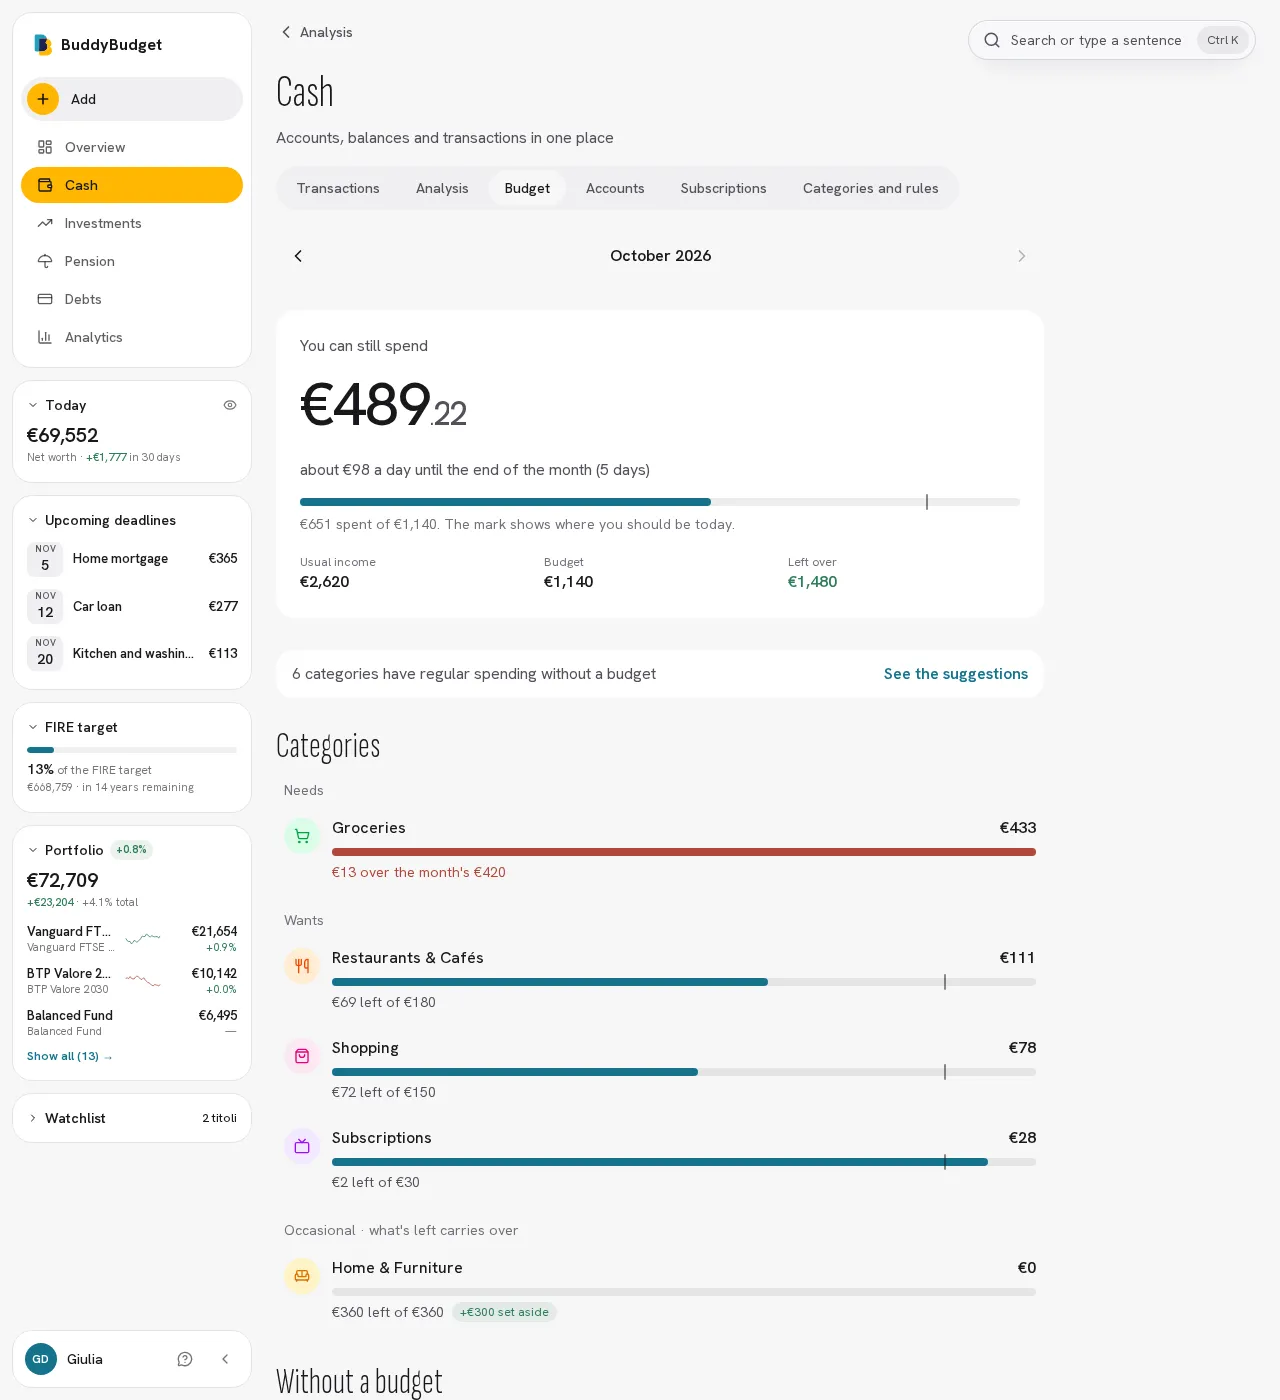
Task: Click the Restaurants & Cafés fork icon
Action: pyautogui.click(x=302, y=966)
